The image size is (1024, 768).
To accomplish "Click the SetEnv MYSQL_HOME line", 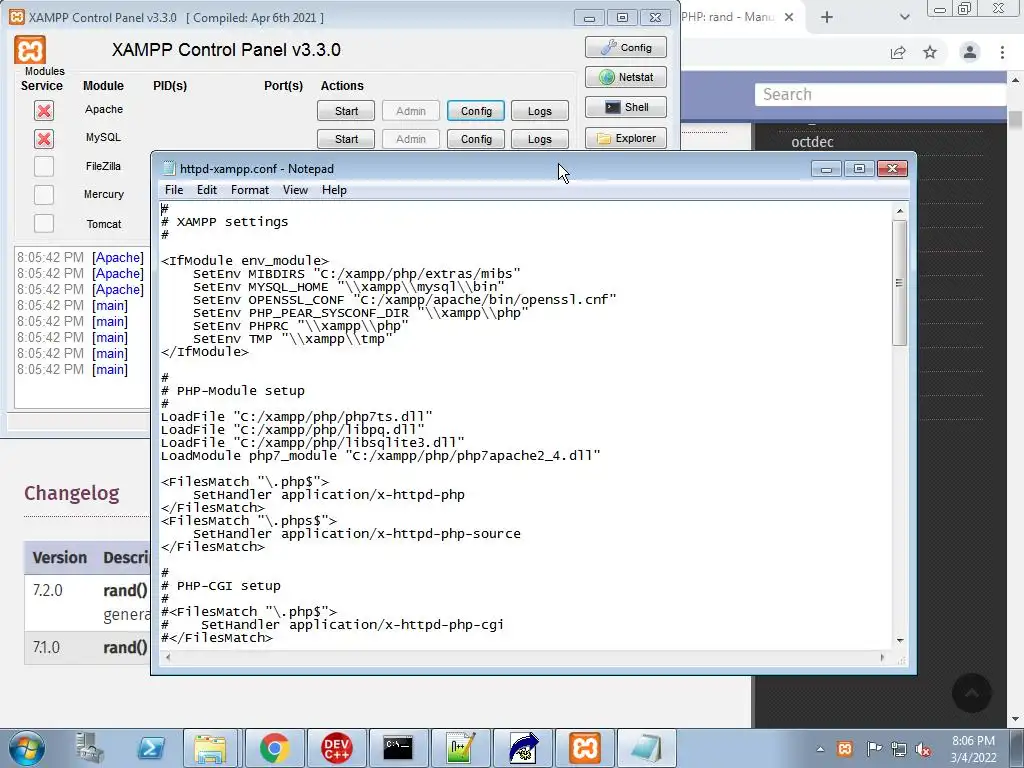I will pyautogui.click(x=349, y=287).
